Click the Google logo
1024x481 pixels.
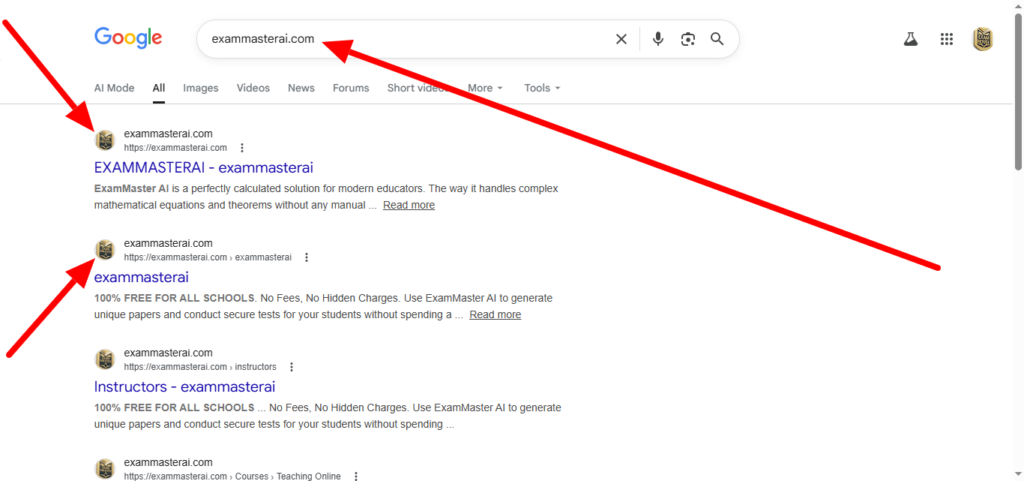(128, 37)
